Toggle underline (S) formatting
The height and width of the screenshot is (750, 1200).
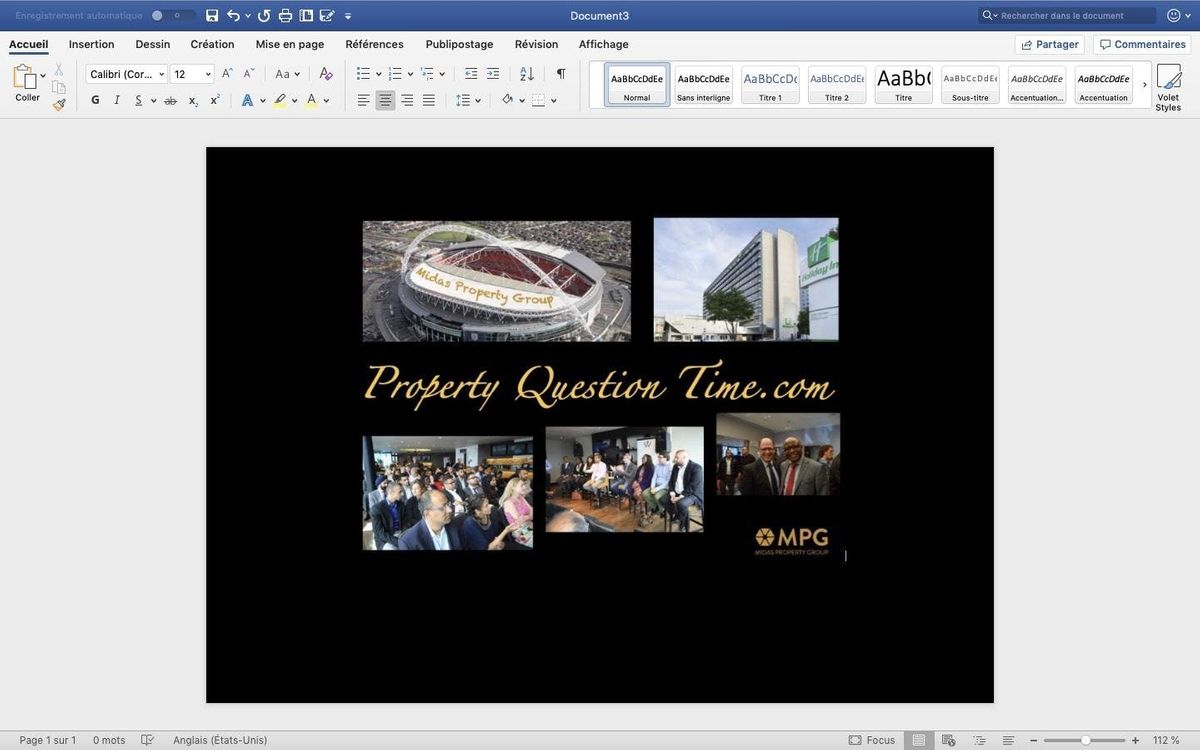139,100
